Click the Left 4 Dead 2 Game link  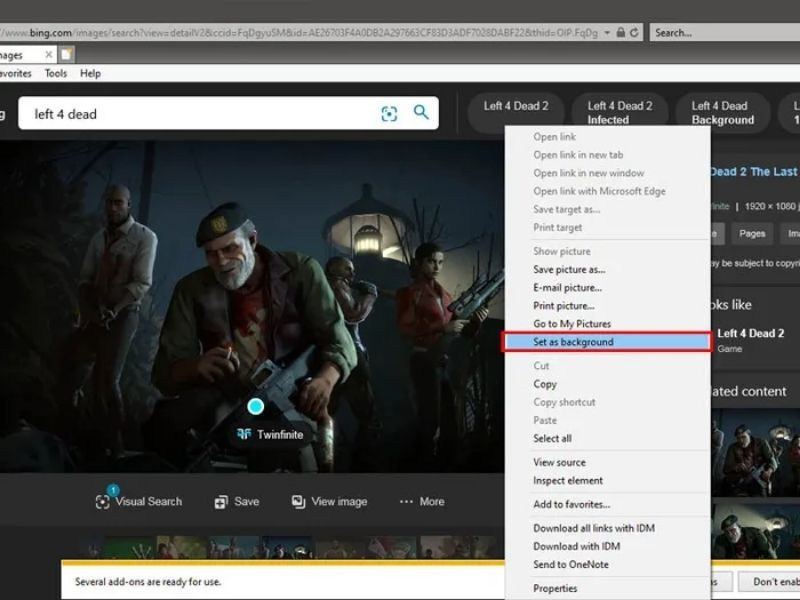click(x=751, y=340)
